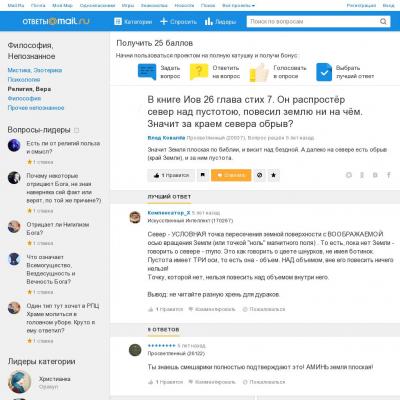This screenshot has width=400, height=400.
Task: Click the crossed-circle block icon
Action: (x=259, y=175)
